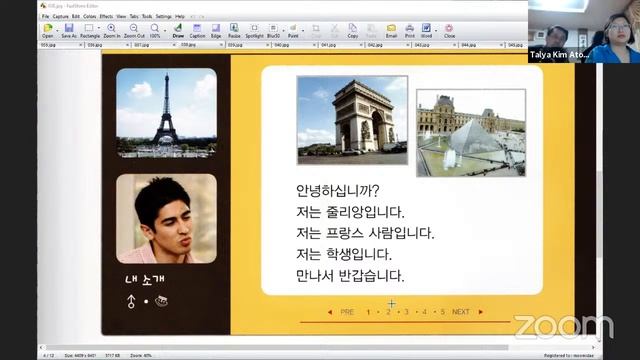Open the Tools menu
The height and width of the screenshot is (360, 640).
[x=147, y=17]
